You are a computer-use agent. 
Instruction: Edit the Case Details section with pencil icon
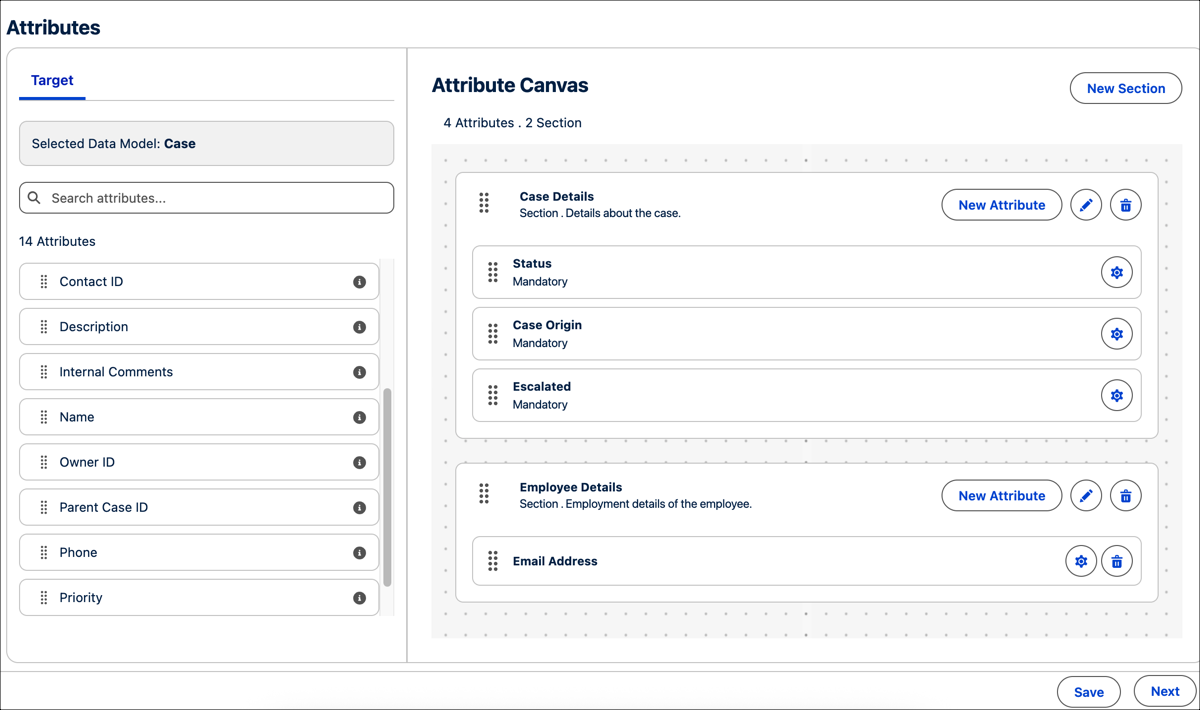pos(1086,205)
